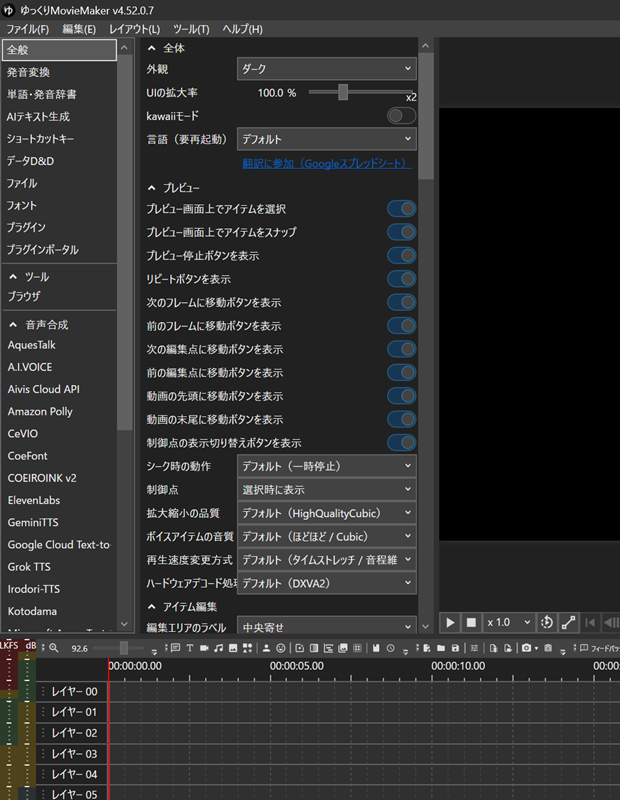Open the playback speed x 1.0 dropdown
The width and height of the screenshot is (620, 800).
pyautogui.click(x=508, y=622)
